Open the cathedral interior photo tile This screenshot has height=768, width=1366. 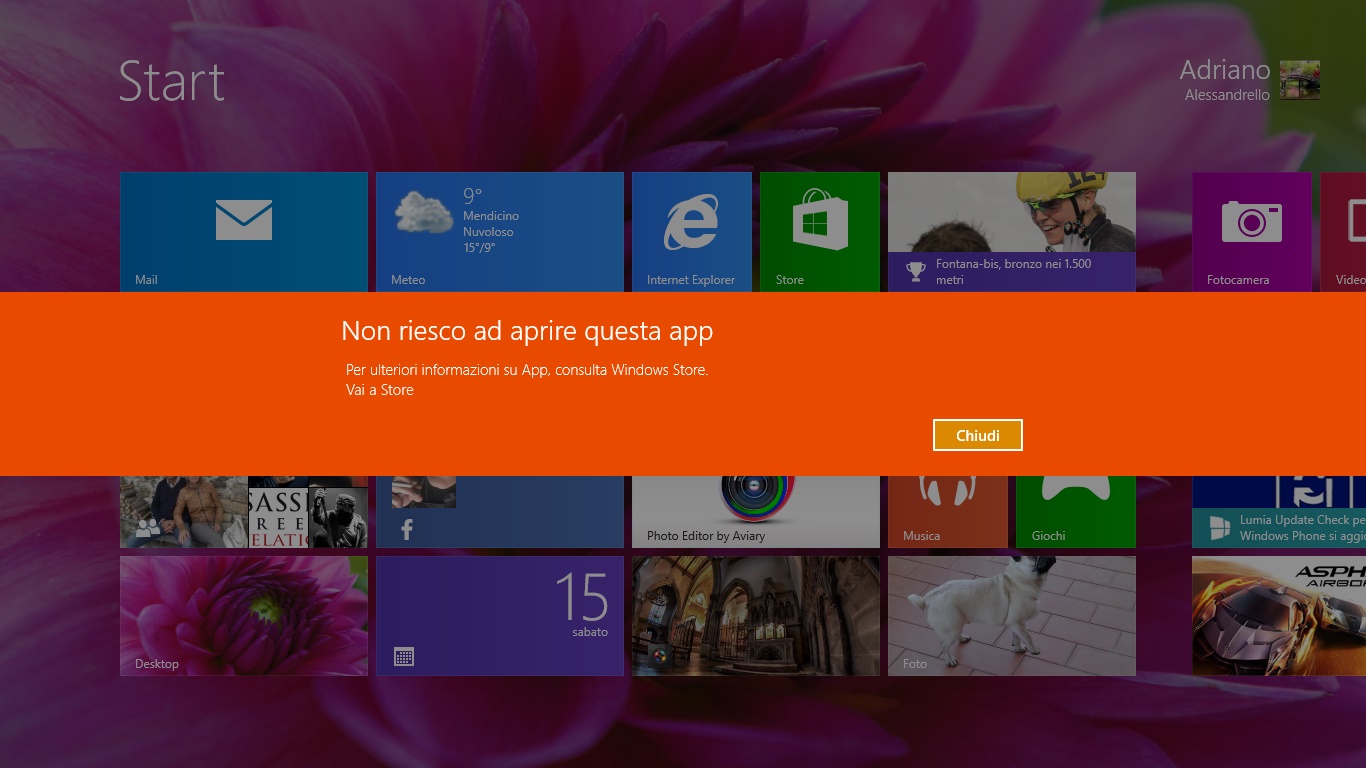pyautogui.click(x=756, y=616)
